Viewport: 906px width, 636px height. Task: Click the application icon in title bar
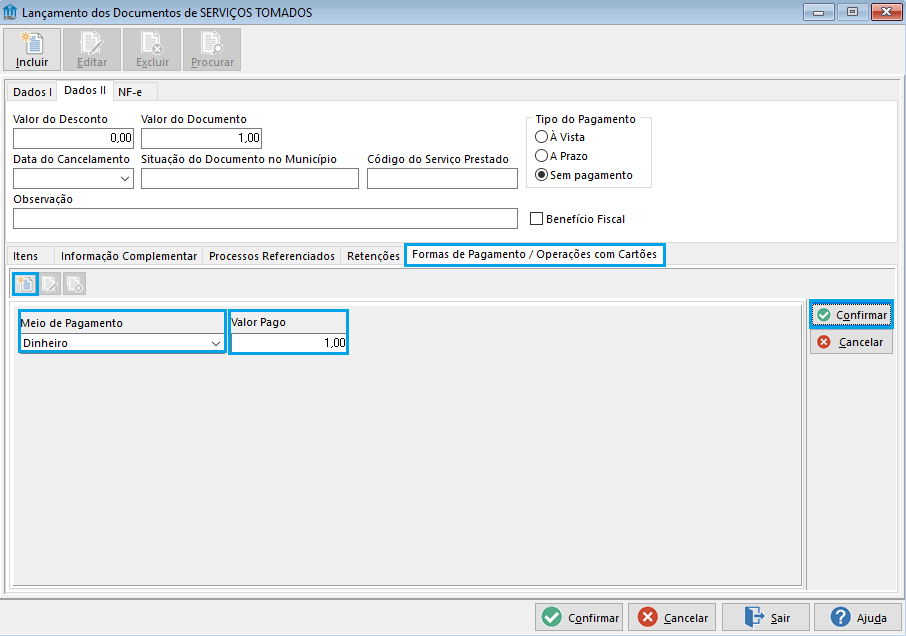(10, 12)
